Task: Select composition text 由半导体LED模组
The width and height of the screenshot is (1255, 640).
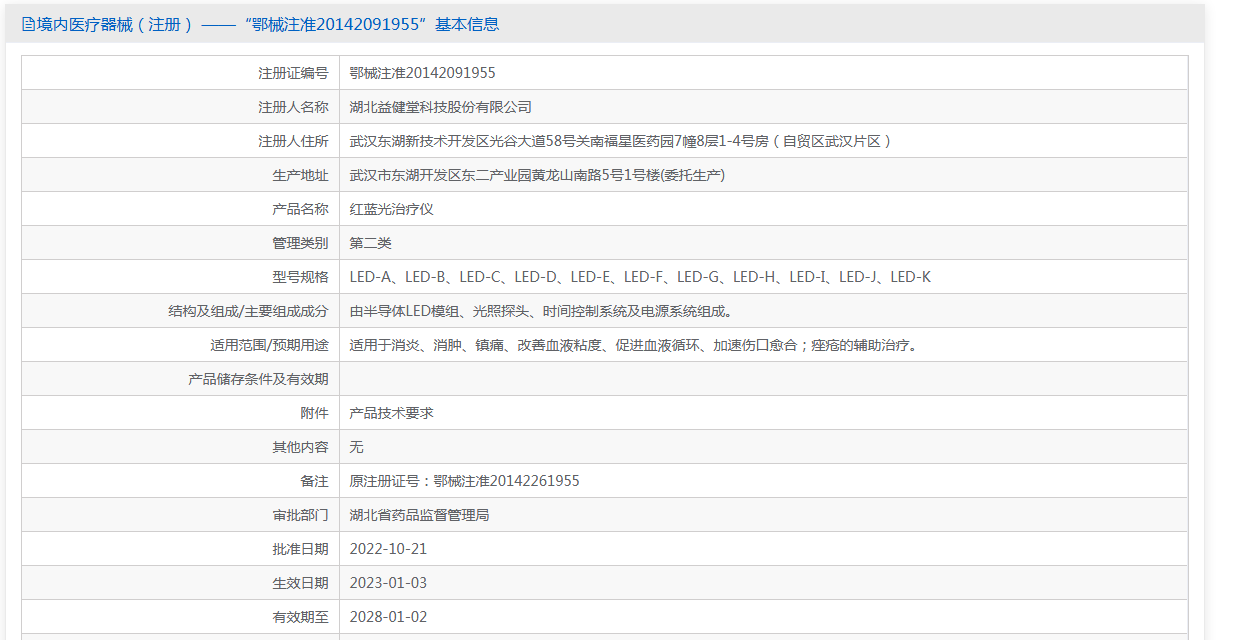Action: tap(541, 311)
